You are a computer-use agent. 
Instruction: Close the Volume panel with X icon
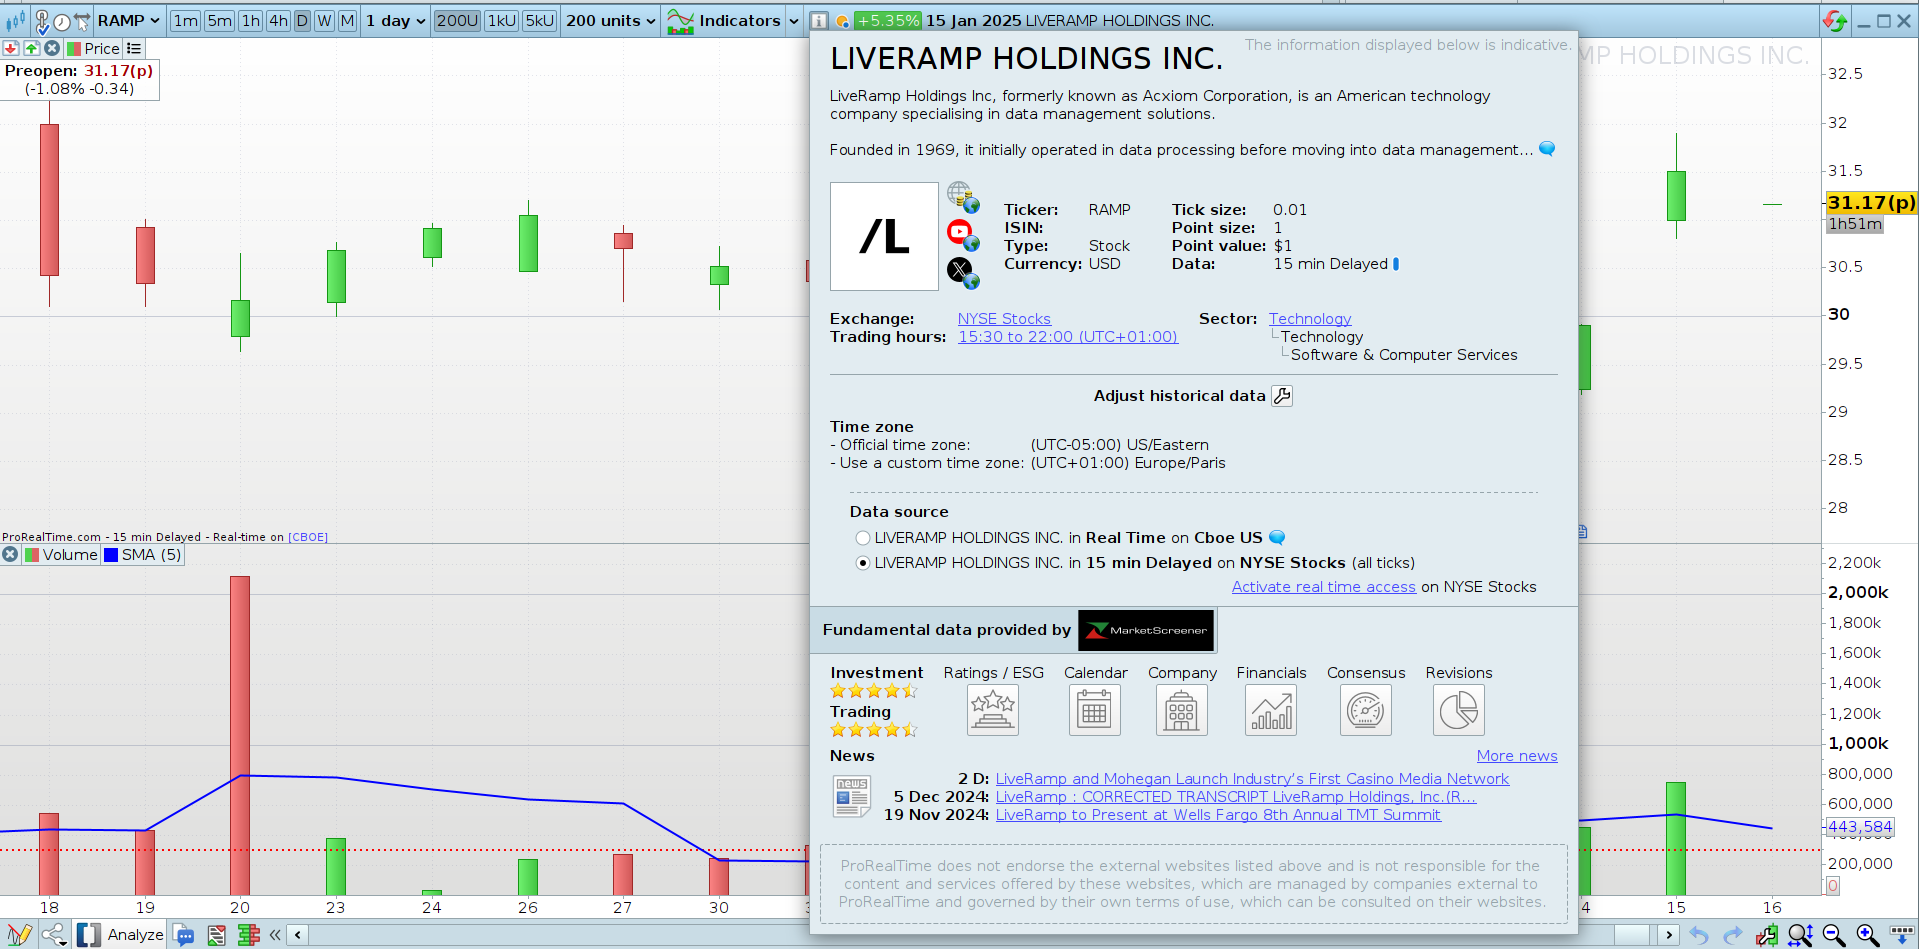(x=10, y=555)
